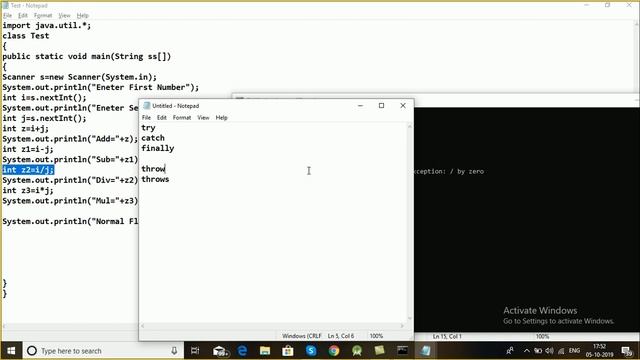
Task: Open Sticky Notes from the taskbar
Action: click(x=380, y=350)
